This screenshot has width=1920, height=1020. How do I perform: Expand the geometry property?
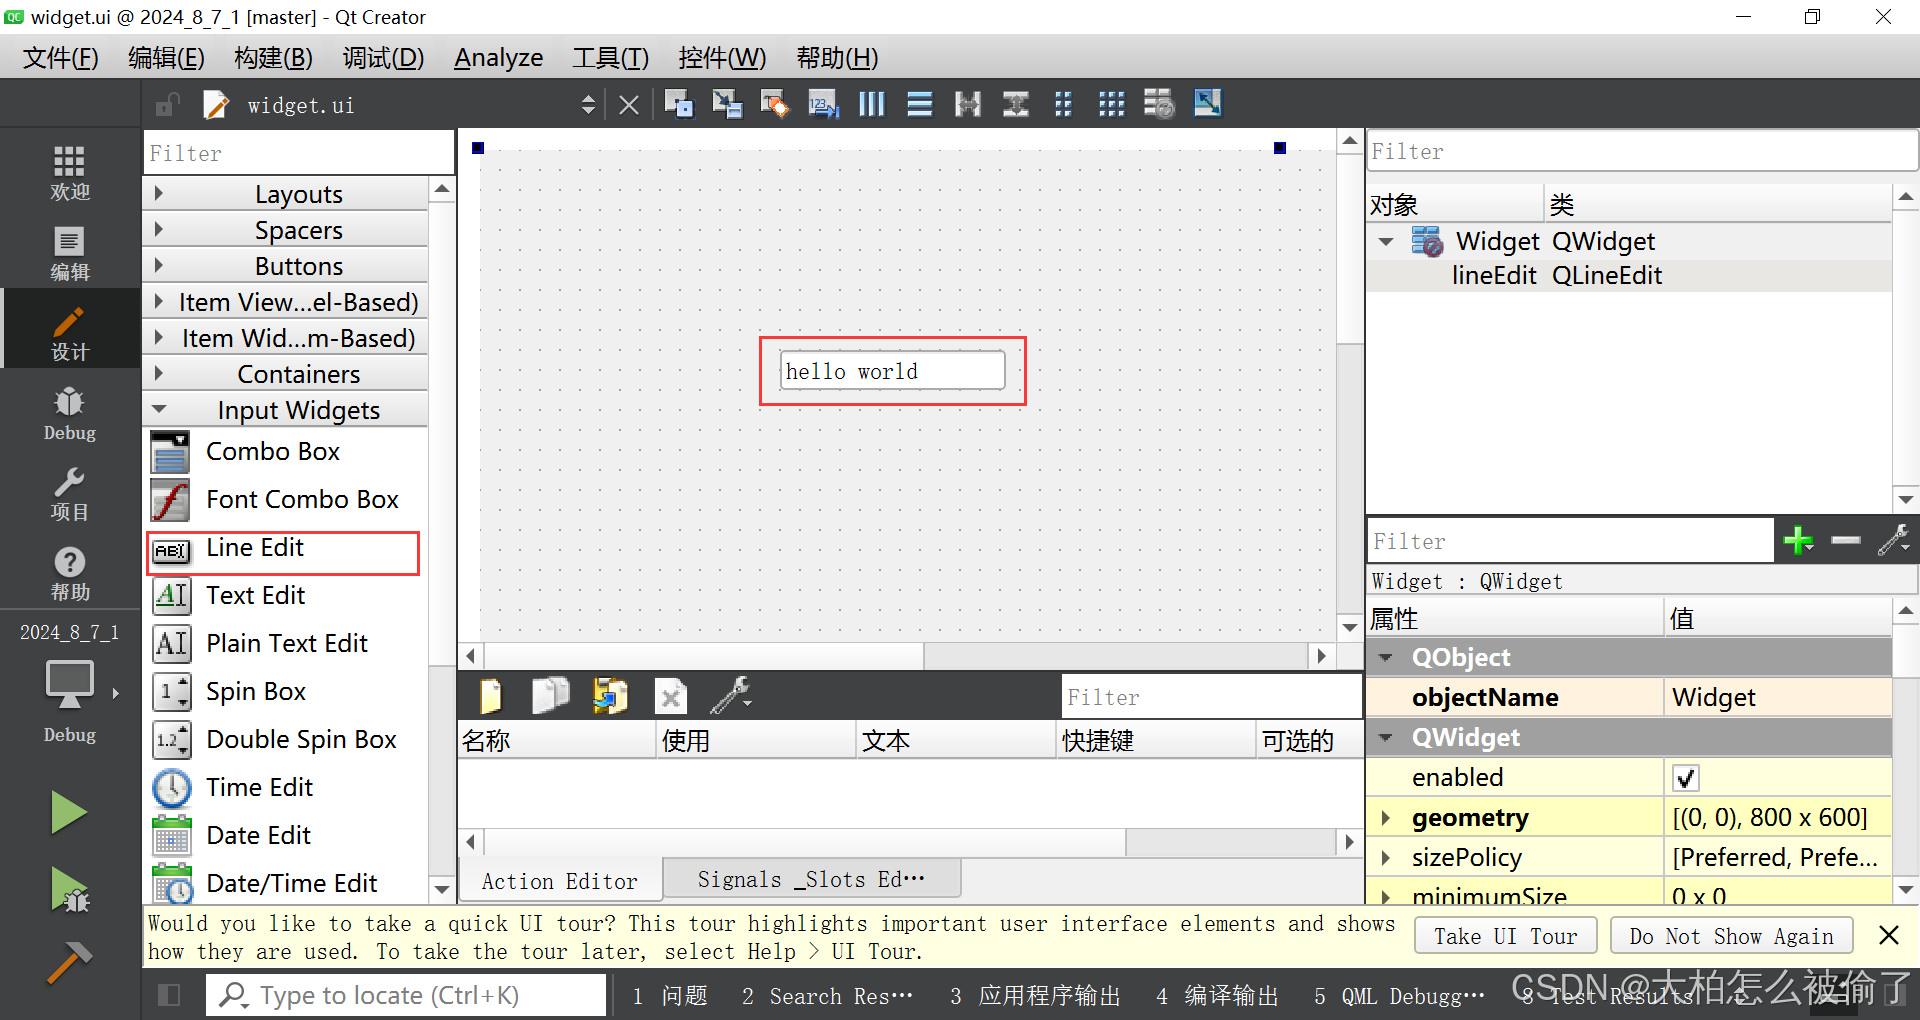[1385, 818]
